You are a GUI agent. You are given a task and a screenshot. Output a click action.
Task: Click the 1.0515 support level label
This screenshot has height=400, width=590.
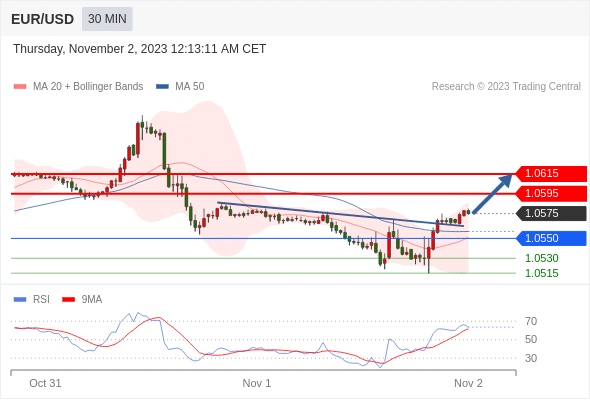coord(541,273)
